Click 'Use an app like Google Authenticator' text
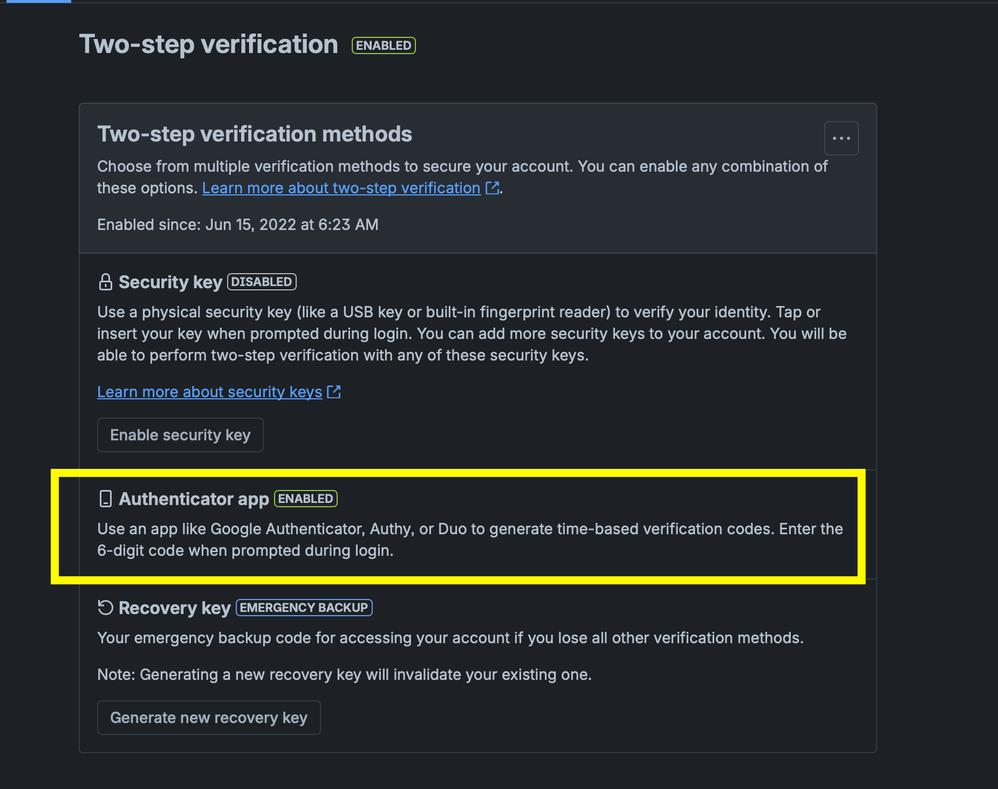The width and height of the screenshot is (998, 789). click(470, 540)
